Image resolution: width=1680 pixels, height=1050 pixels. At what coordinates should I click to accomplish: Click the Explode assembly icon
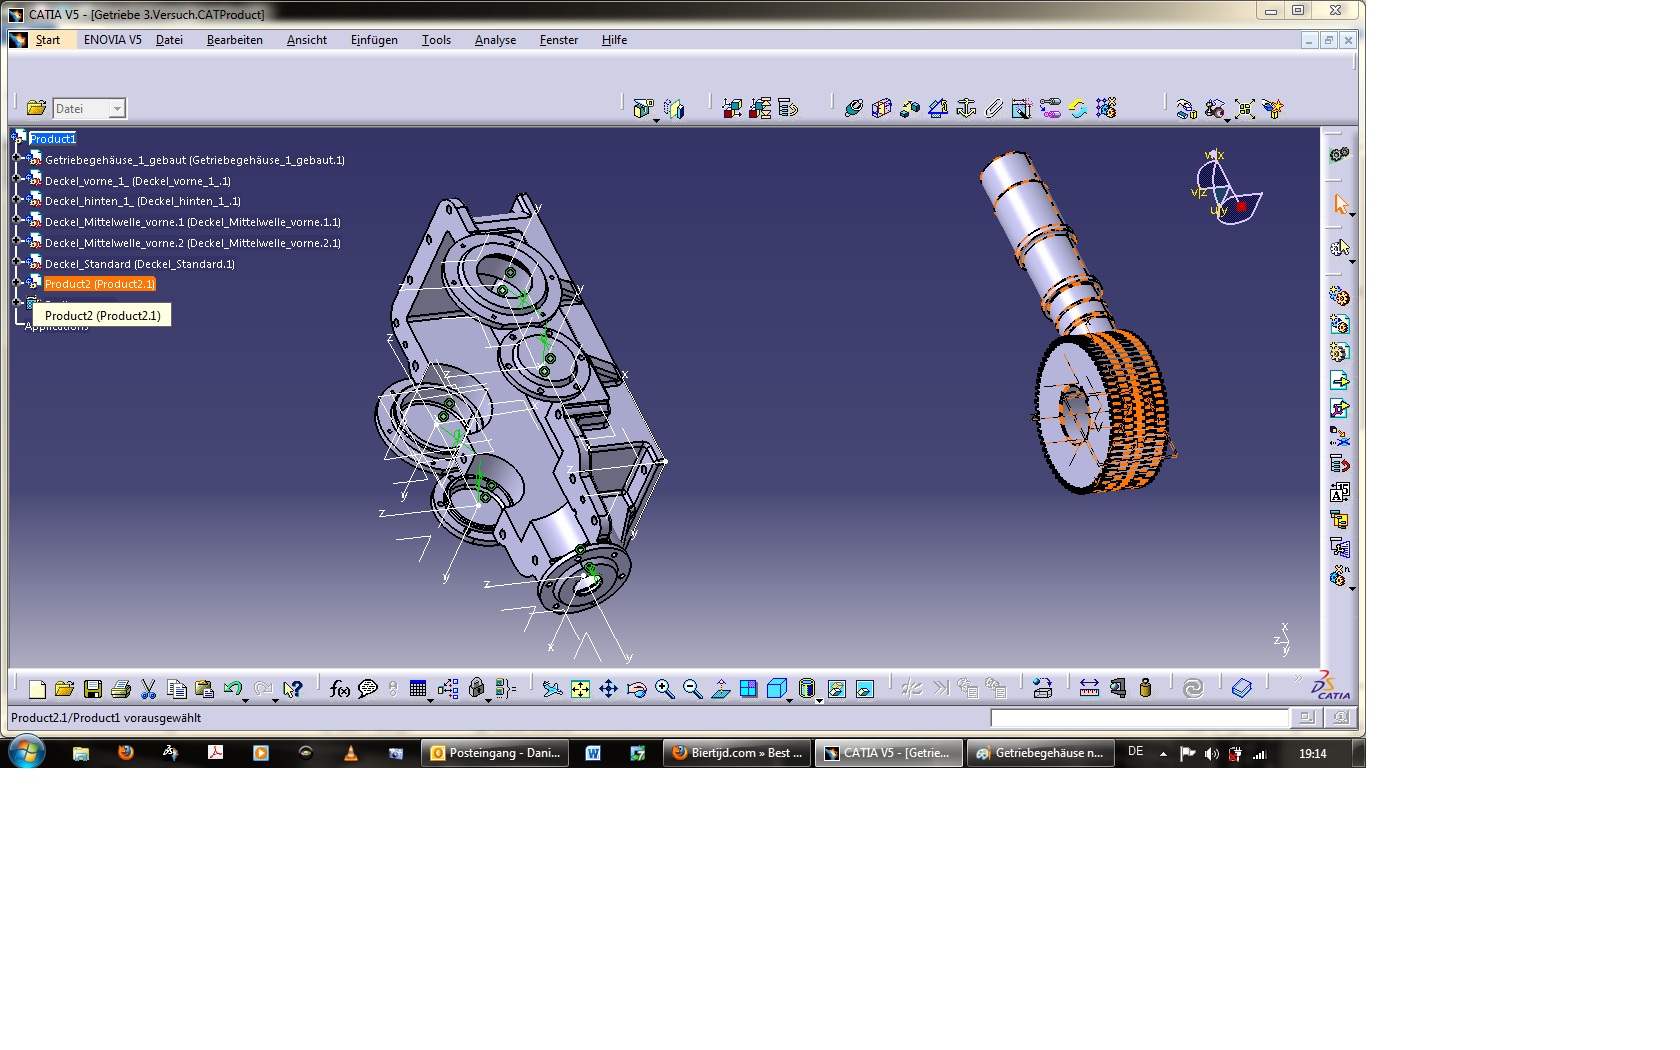click(1245, 109)
